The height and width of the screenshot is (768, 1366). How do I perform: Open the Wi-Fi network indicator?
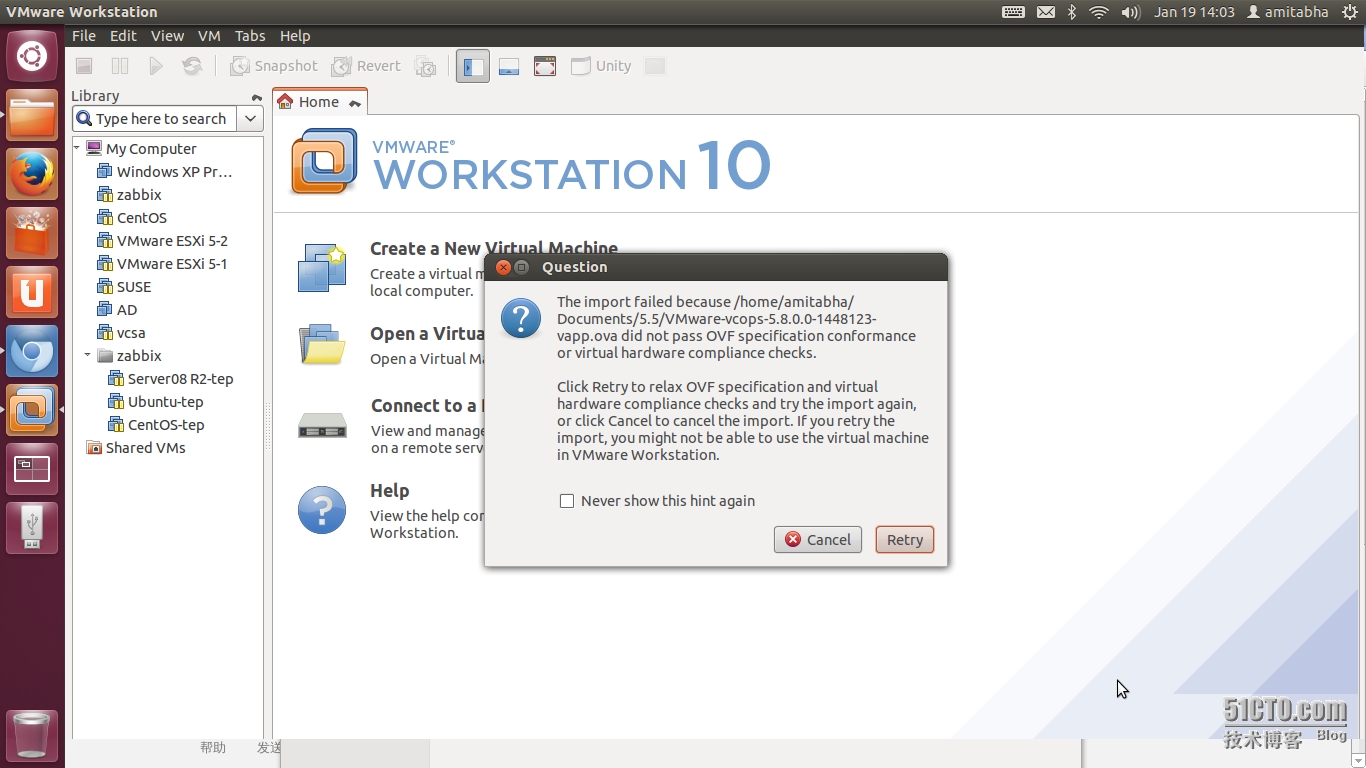click(1099, 12)
